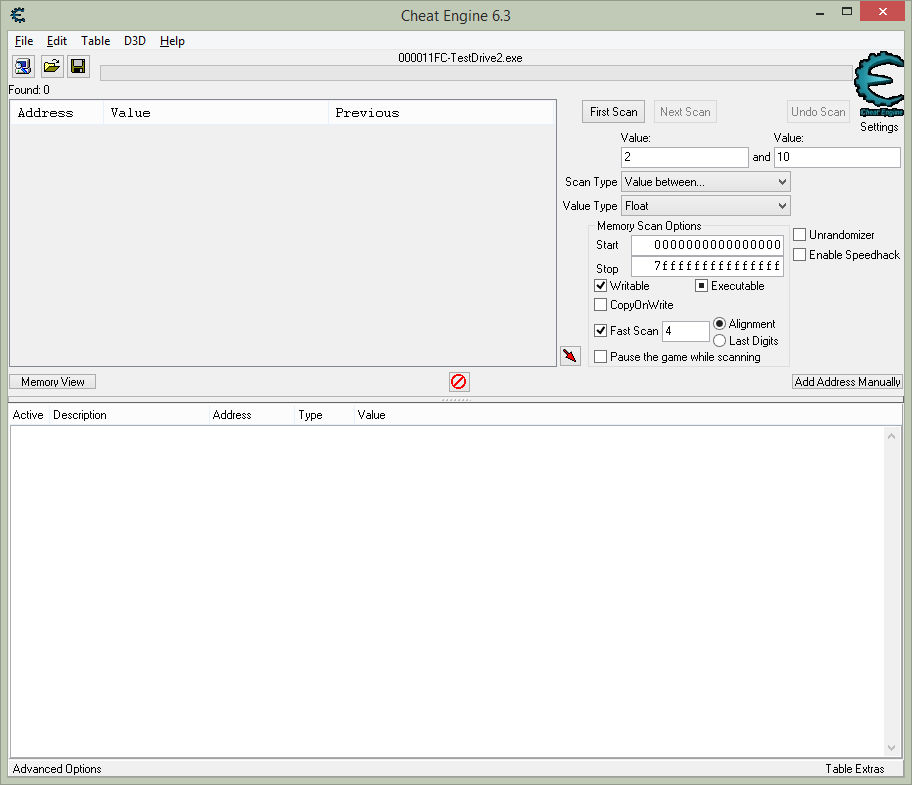912x785 pixels.
Task: Click the Cheat Engine title bar app icon
Action: coord(19,15)
